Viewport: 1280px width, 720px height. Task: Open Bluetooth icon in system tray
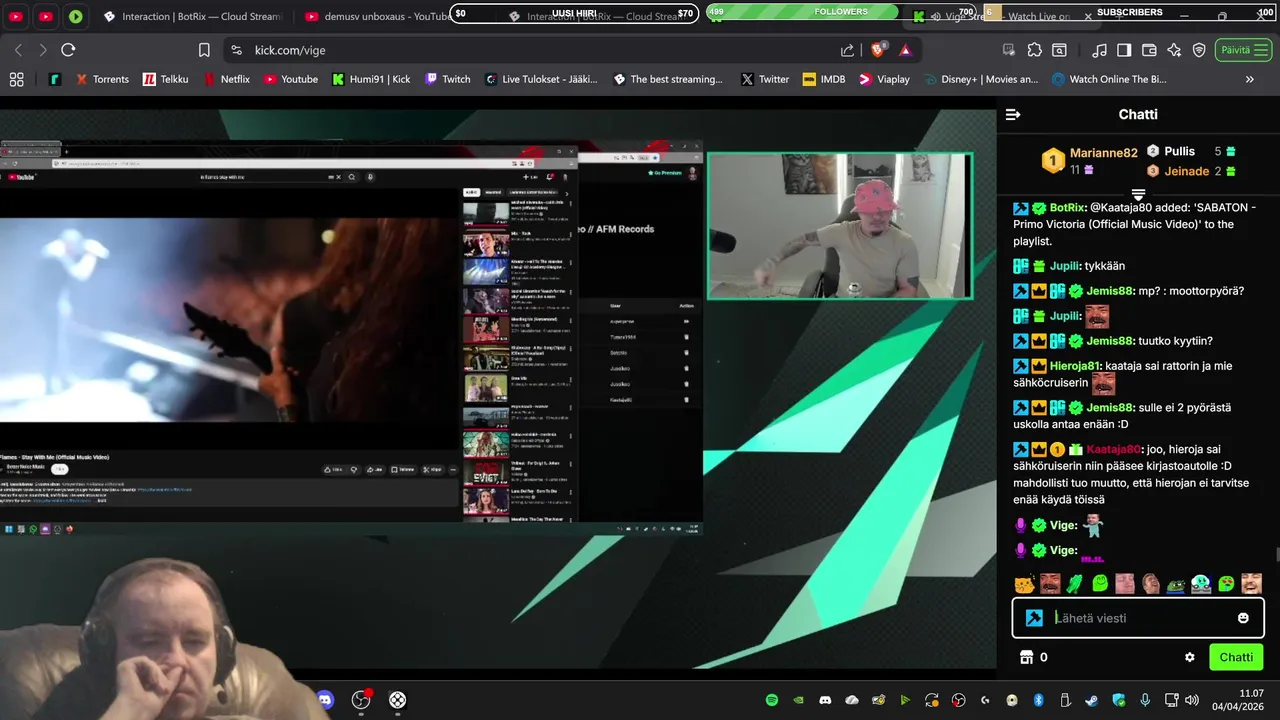(1038, 700)
